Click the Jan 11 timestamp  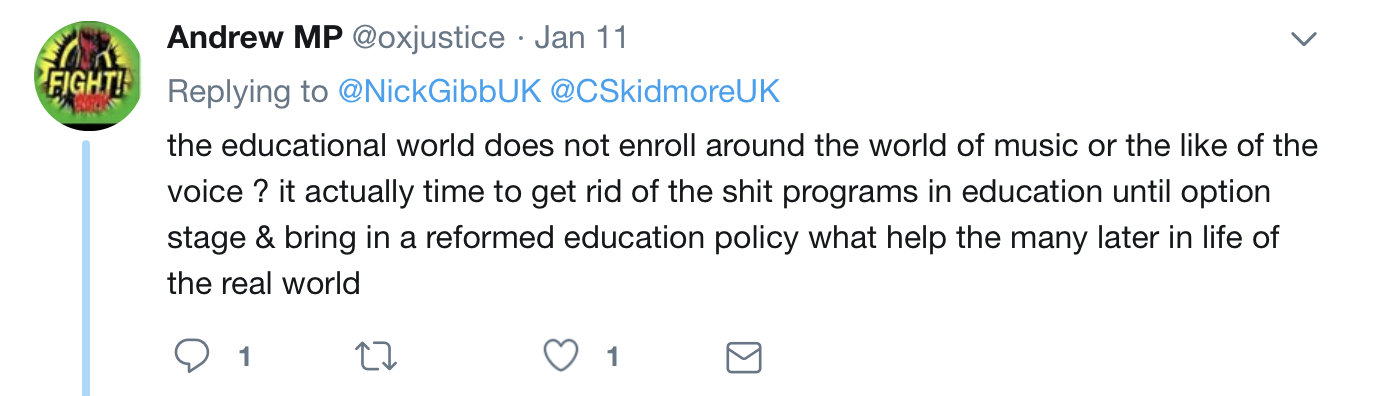(x=581, y=38)
